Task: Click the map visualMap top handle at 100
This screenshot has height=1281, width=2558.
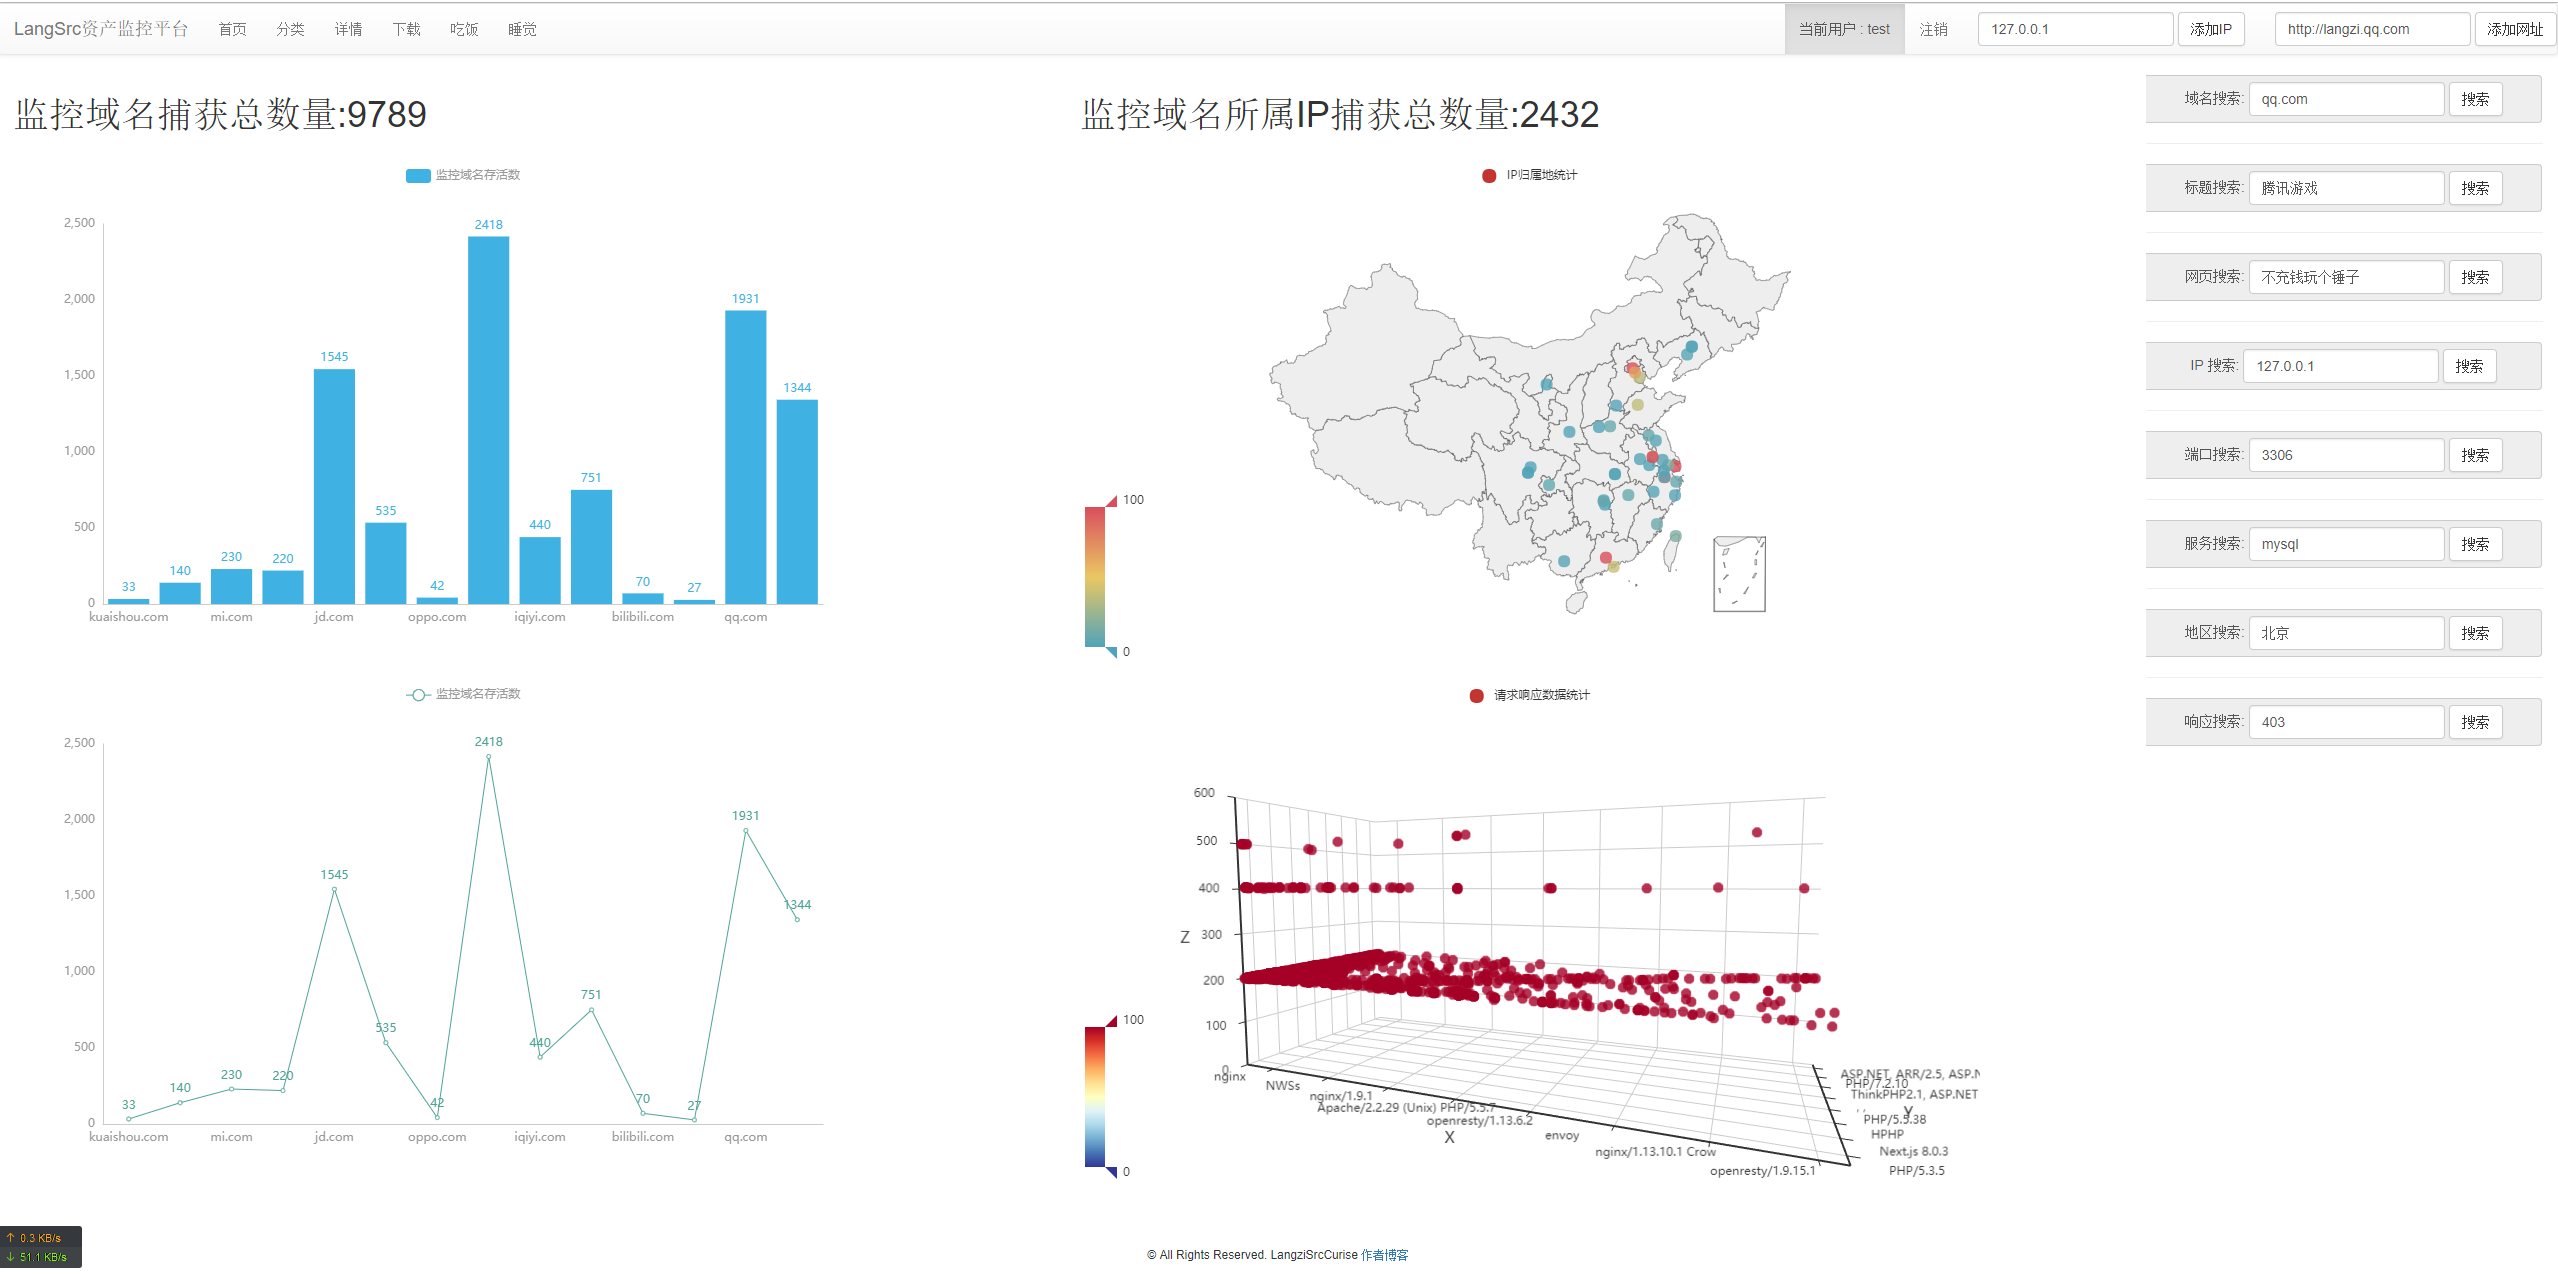Action: coord(1111,501)
